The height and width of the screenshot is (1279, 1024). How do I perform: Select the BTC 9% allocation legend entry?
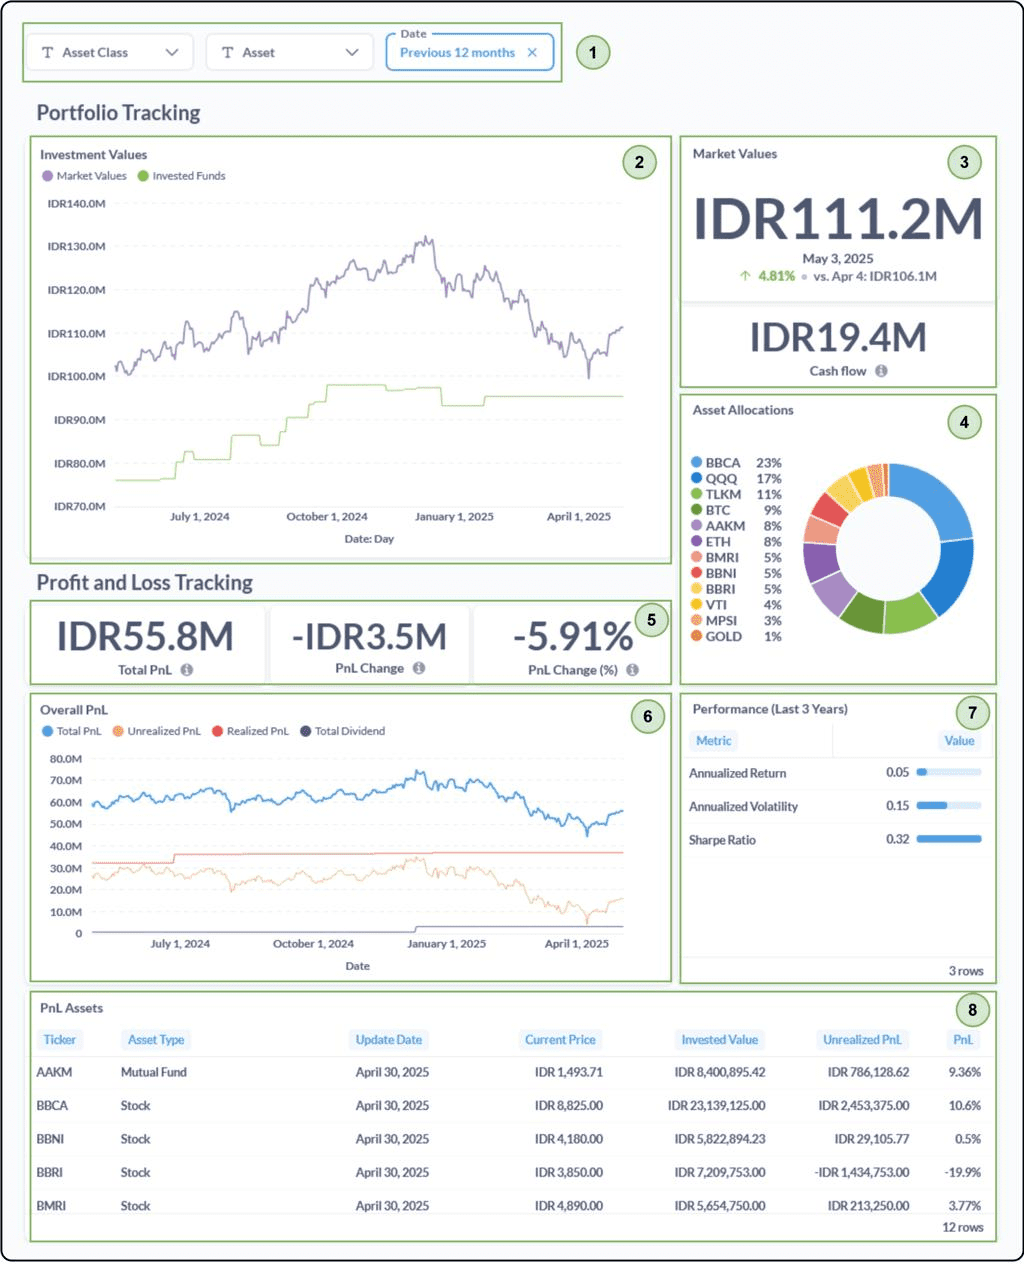(x=736, y=510)
